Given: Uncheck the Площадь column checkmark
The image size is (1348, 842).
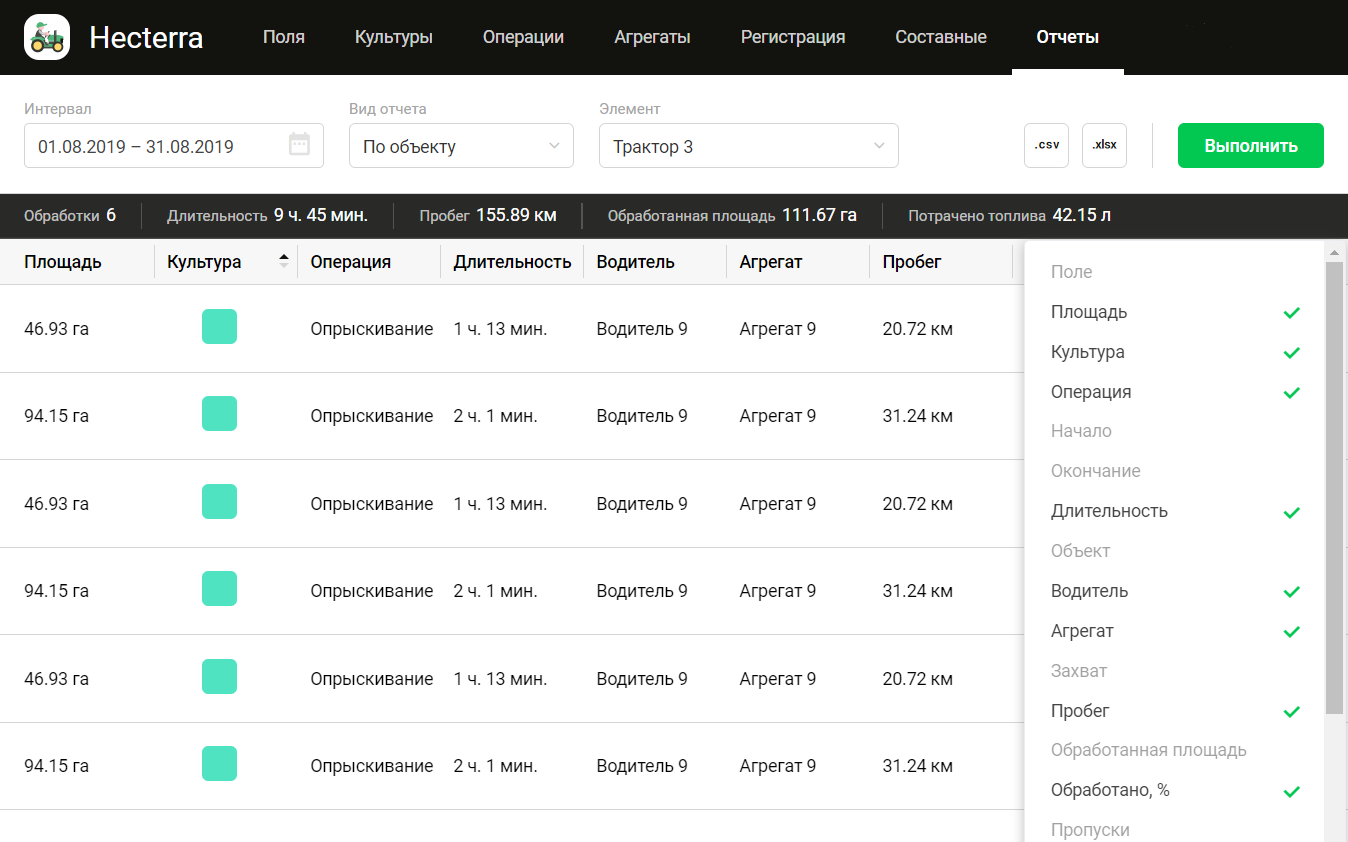Looking at the screenshot, I should click(x=1291, y=313).
